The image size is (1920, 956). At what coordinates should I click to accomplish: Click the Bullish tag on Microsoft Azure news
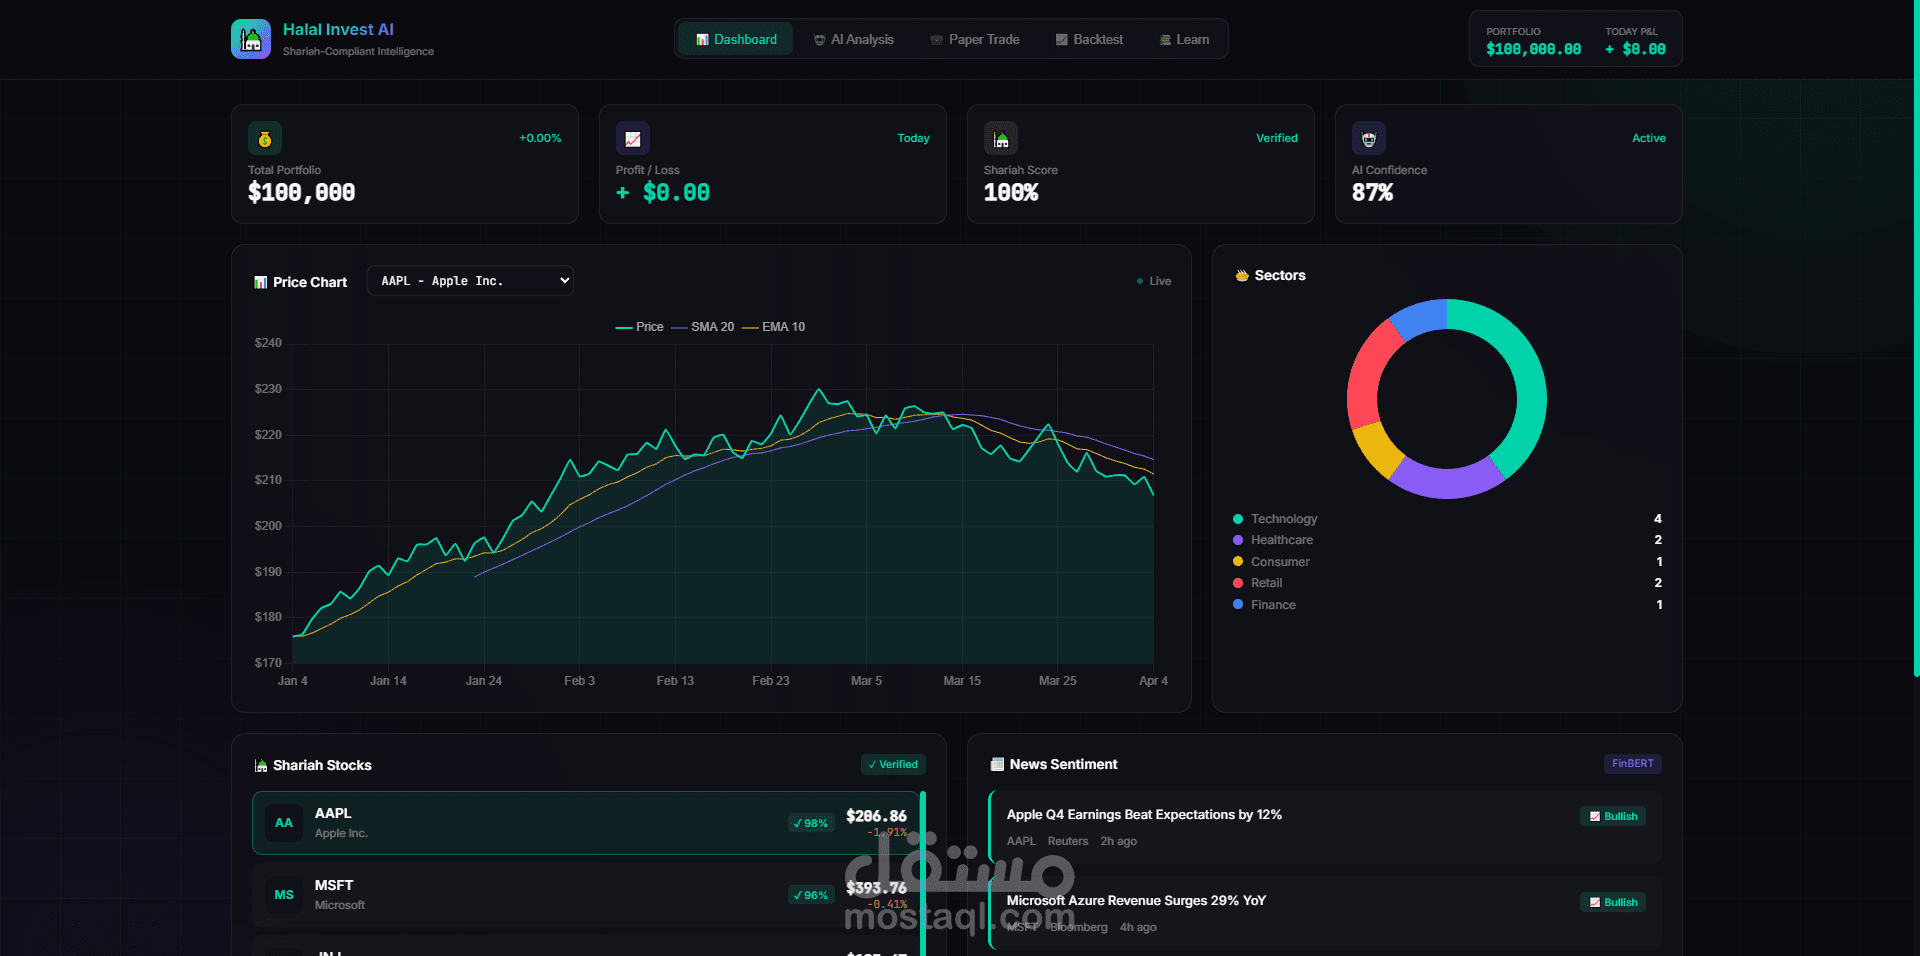(1613, 902)
